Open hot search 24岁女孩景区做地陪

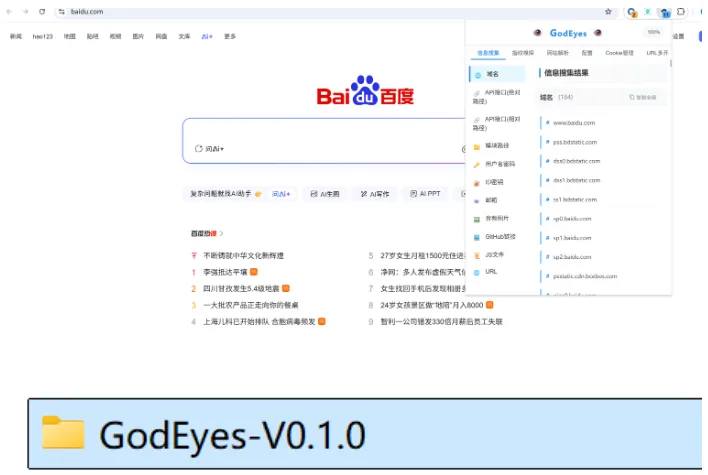(x=432, y=305)
